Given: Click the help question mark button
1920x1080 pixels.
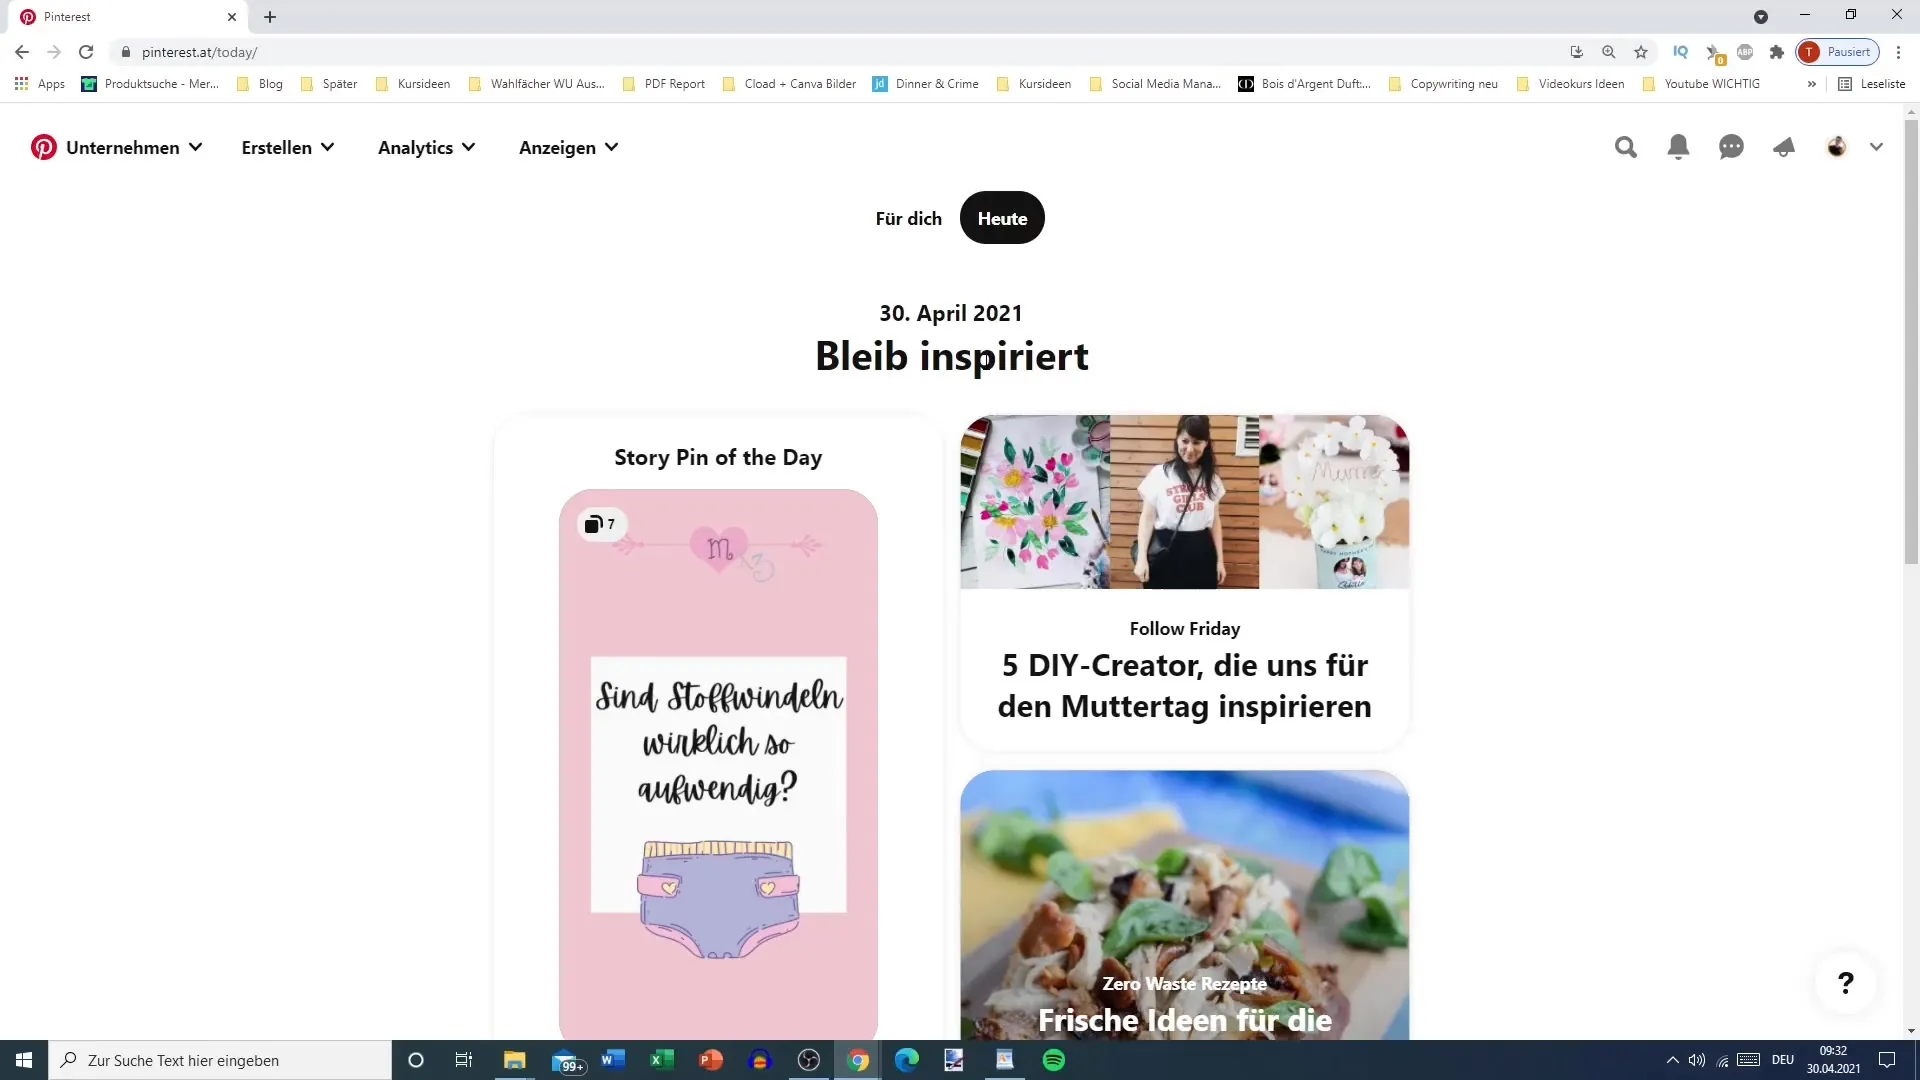Looking at the screenshot, I should click(1845, 982).
